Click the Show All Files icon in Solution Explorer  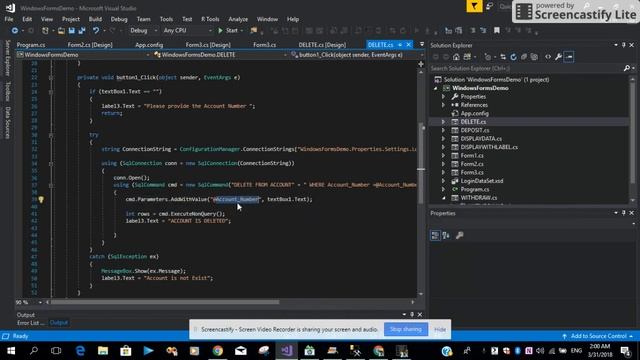pyautogui.click(x=534, y=57)
